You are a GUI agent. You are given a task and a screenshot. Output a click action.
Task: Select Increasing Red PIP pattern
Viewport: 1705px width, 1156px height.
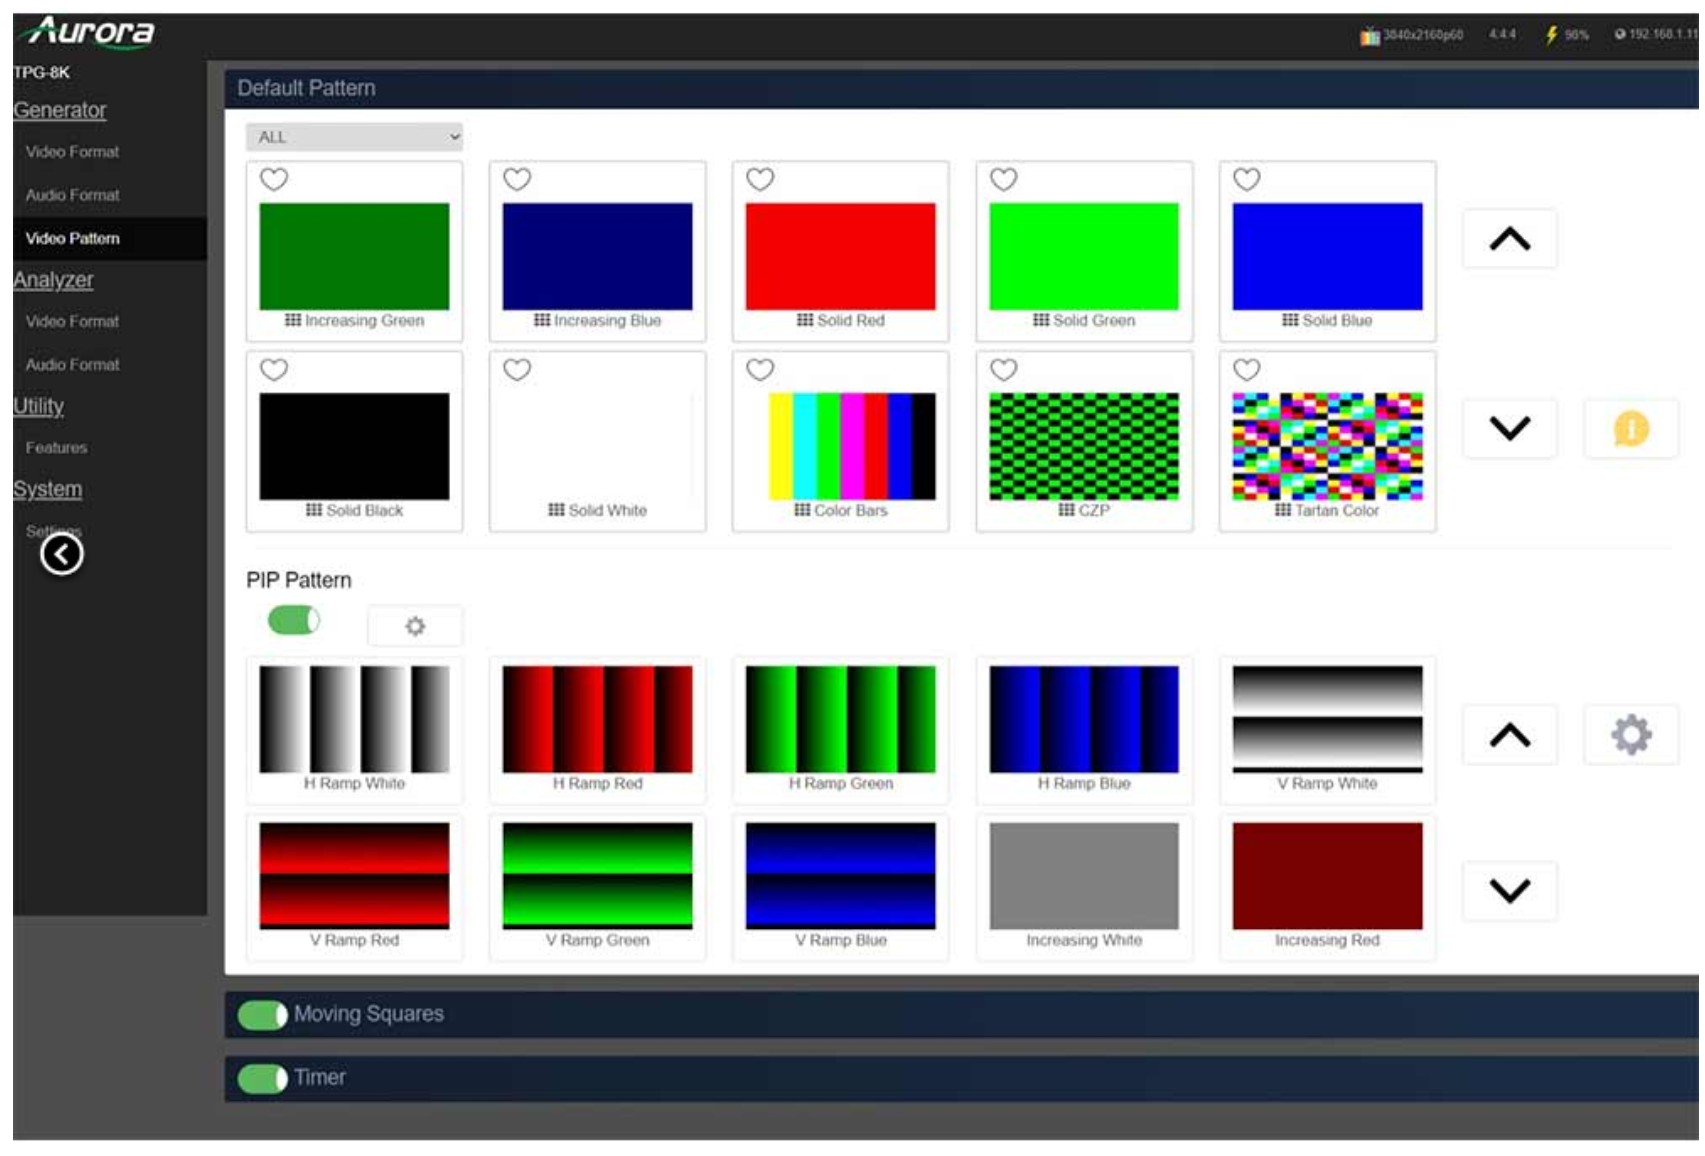(x=1327, y=876)
